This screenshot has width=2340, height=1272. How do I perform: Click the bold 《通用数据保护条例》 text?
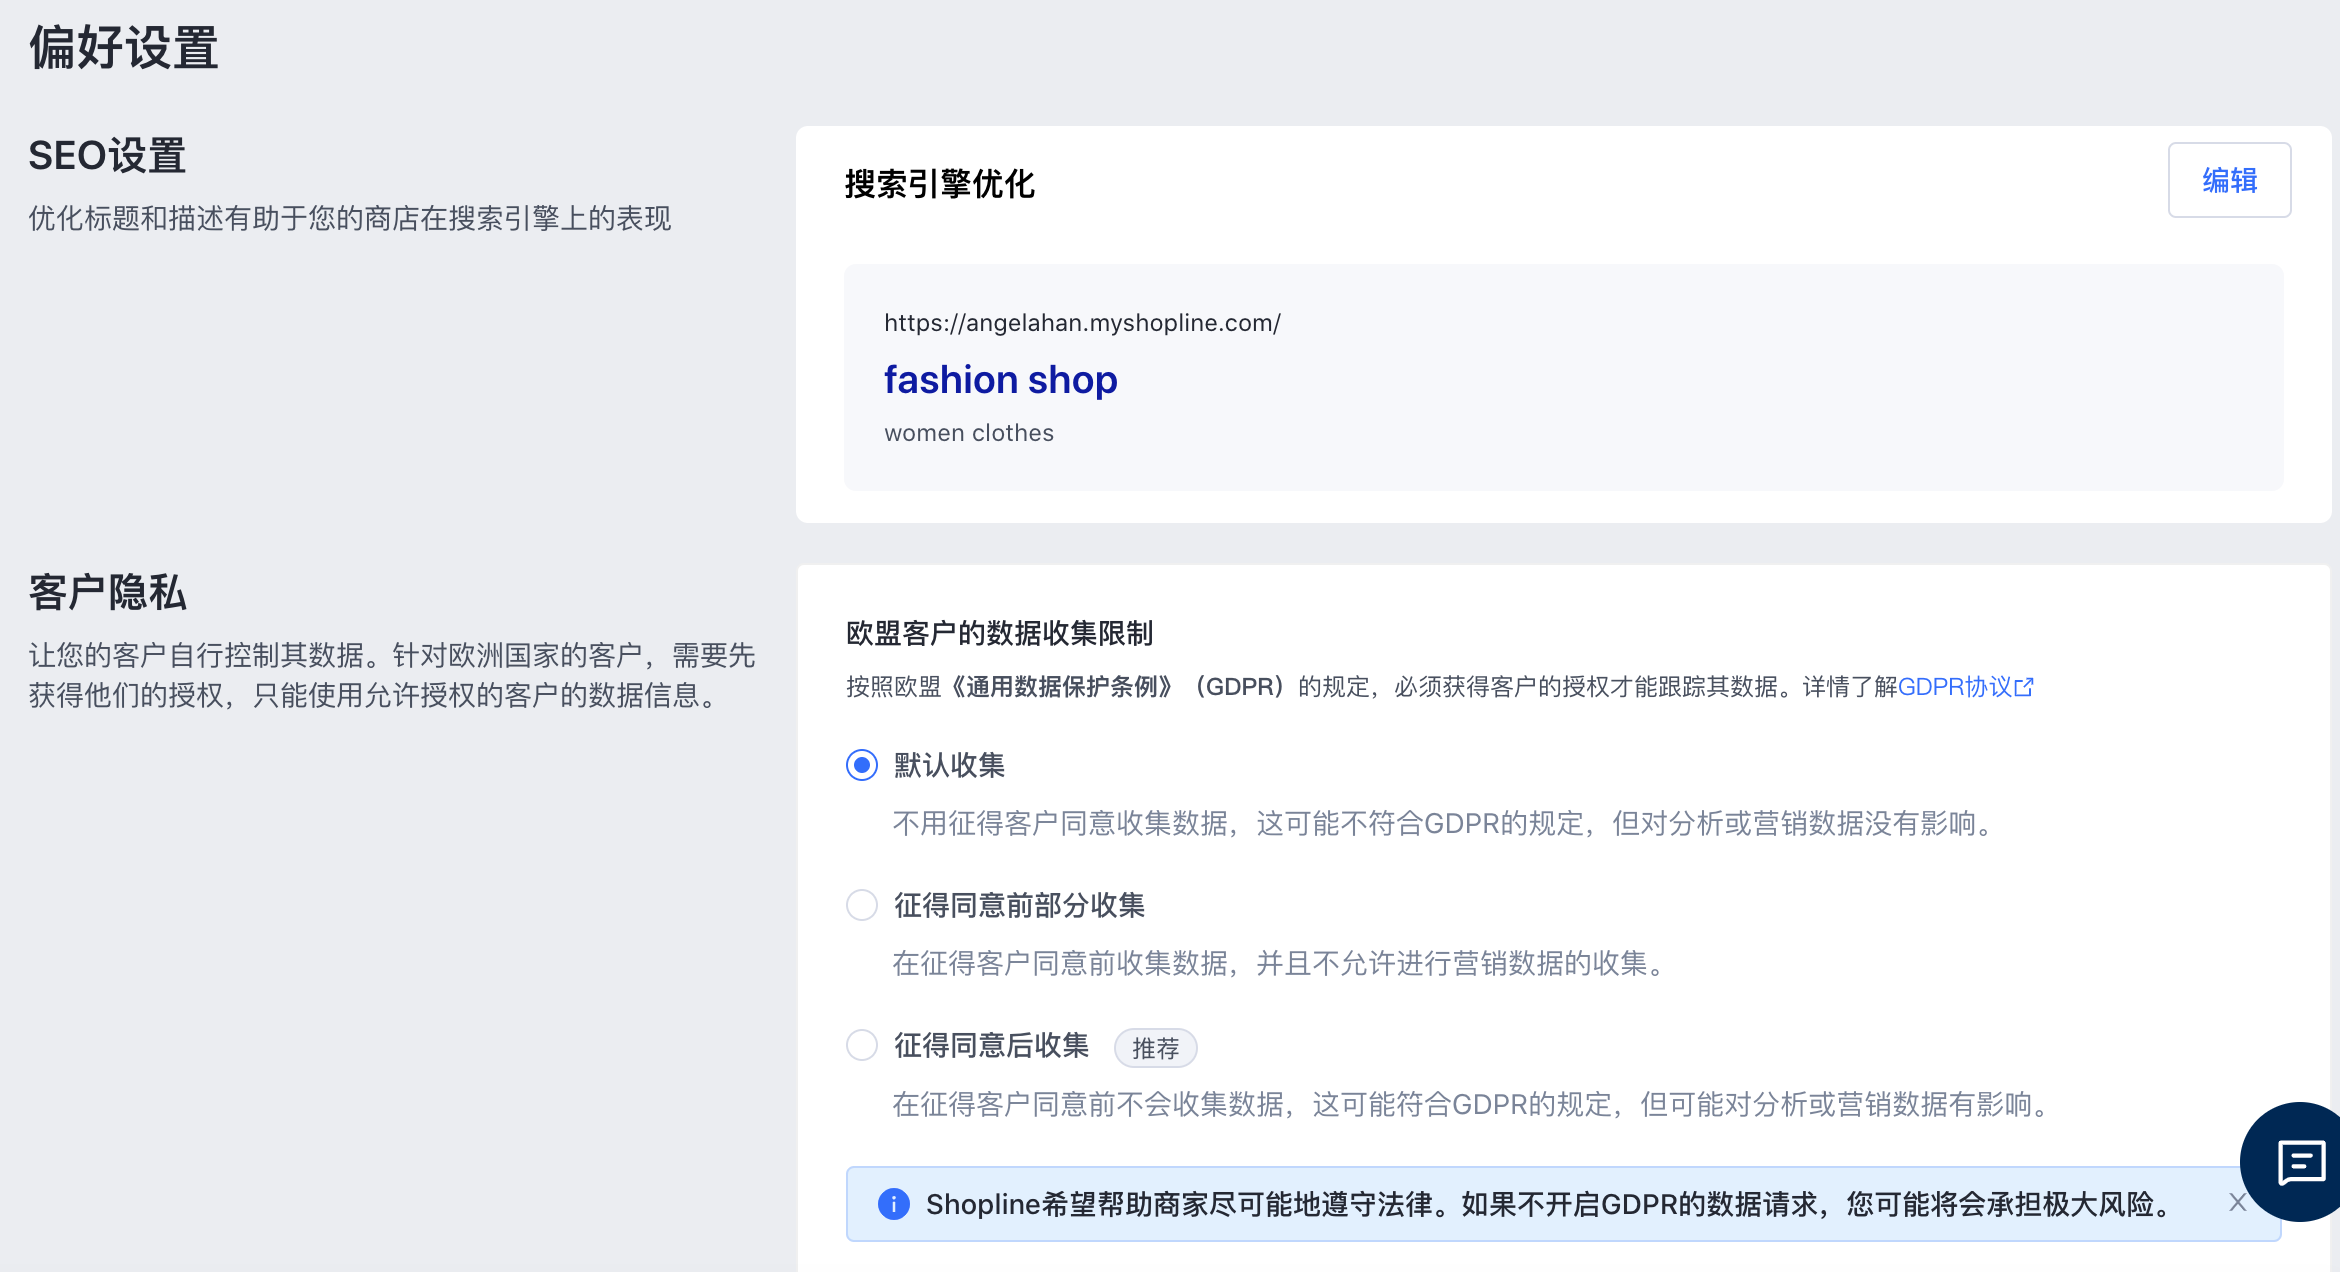coord(1061,687)
